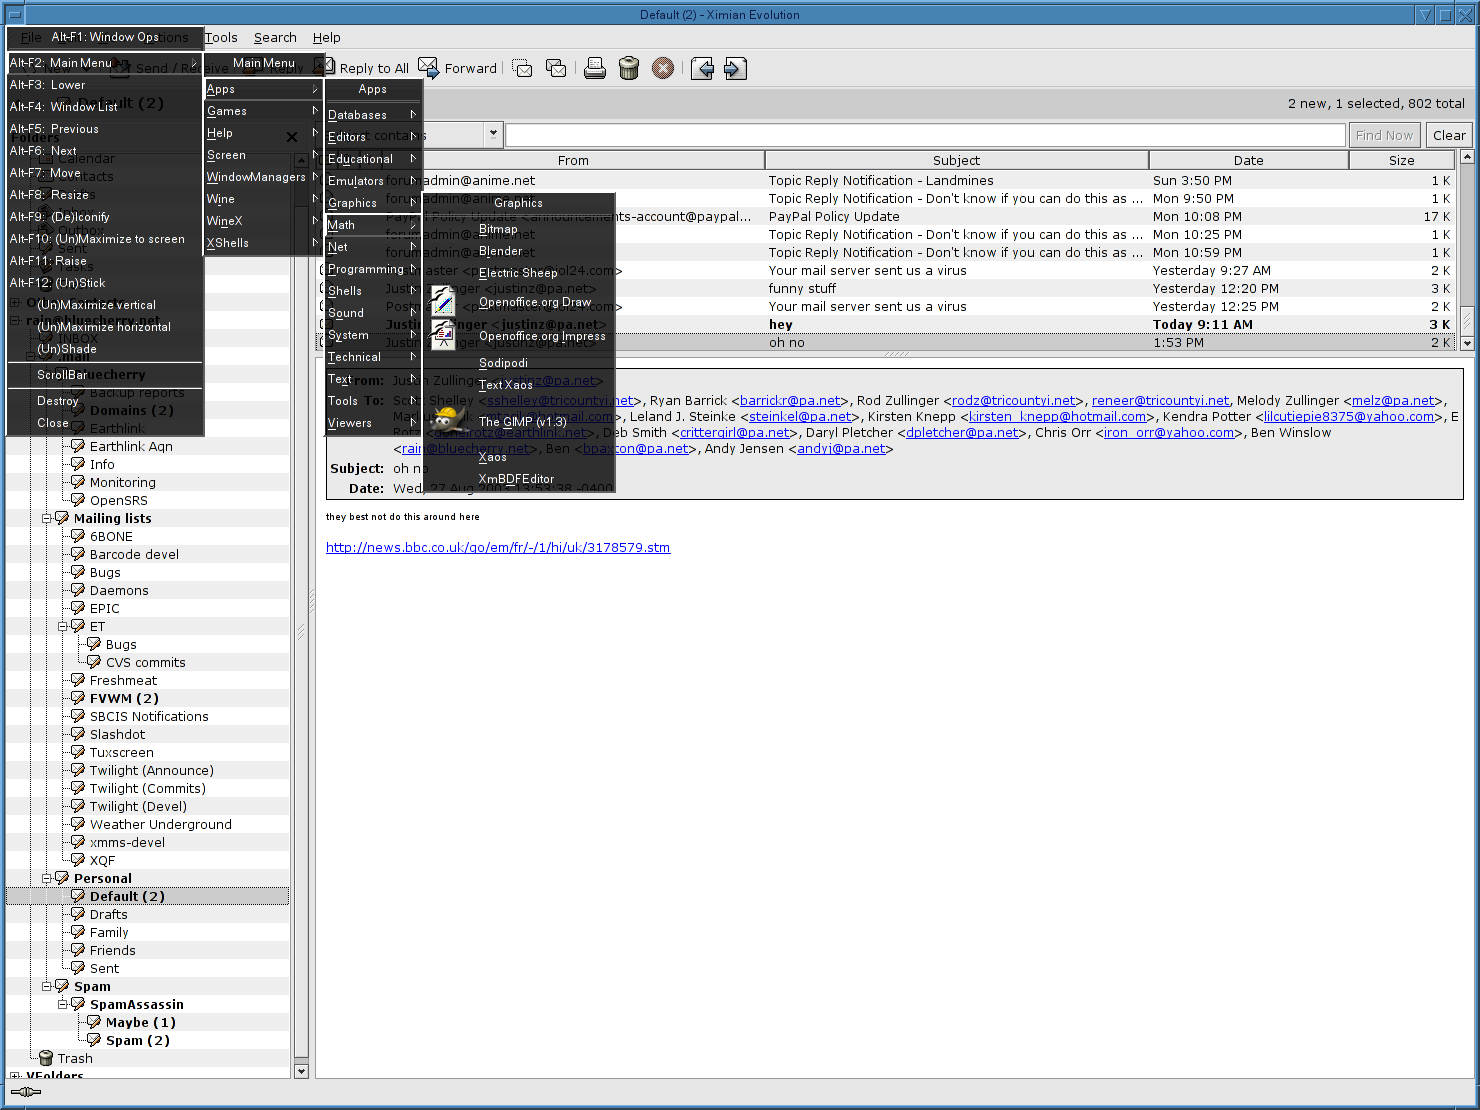Viewport: 1480px width, 1110px height.
Task: Click the lilcutiepie8375@yahoo.com email link
Action: click(1349, 416)
